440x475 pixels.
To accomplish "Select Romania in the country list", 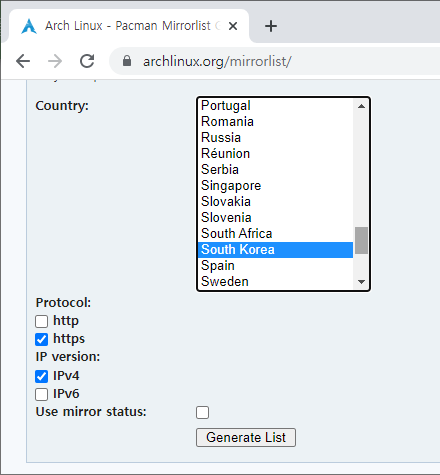I will [x=275, y=122].
